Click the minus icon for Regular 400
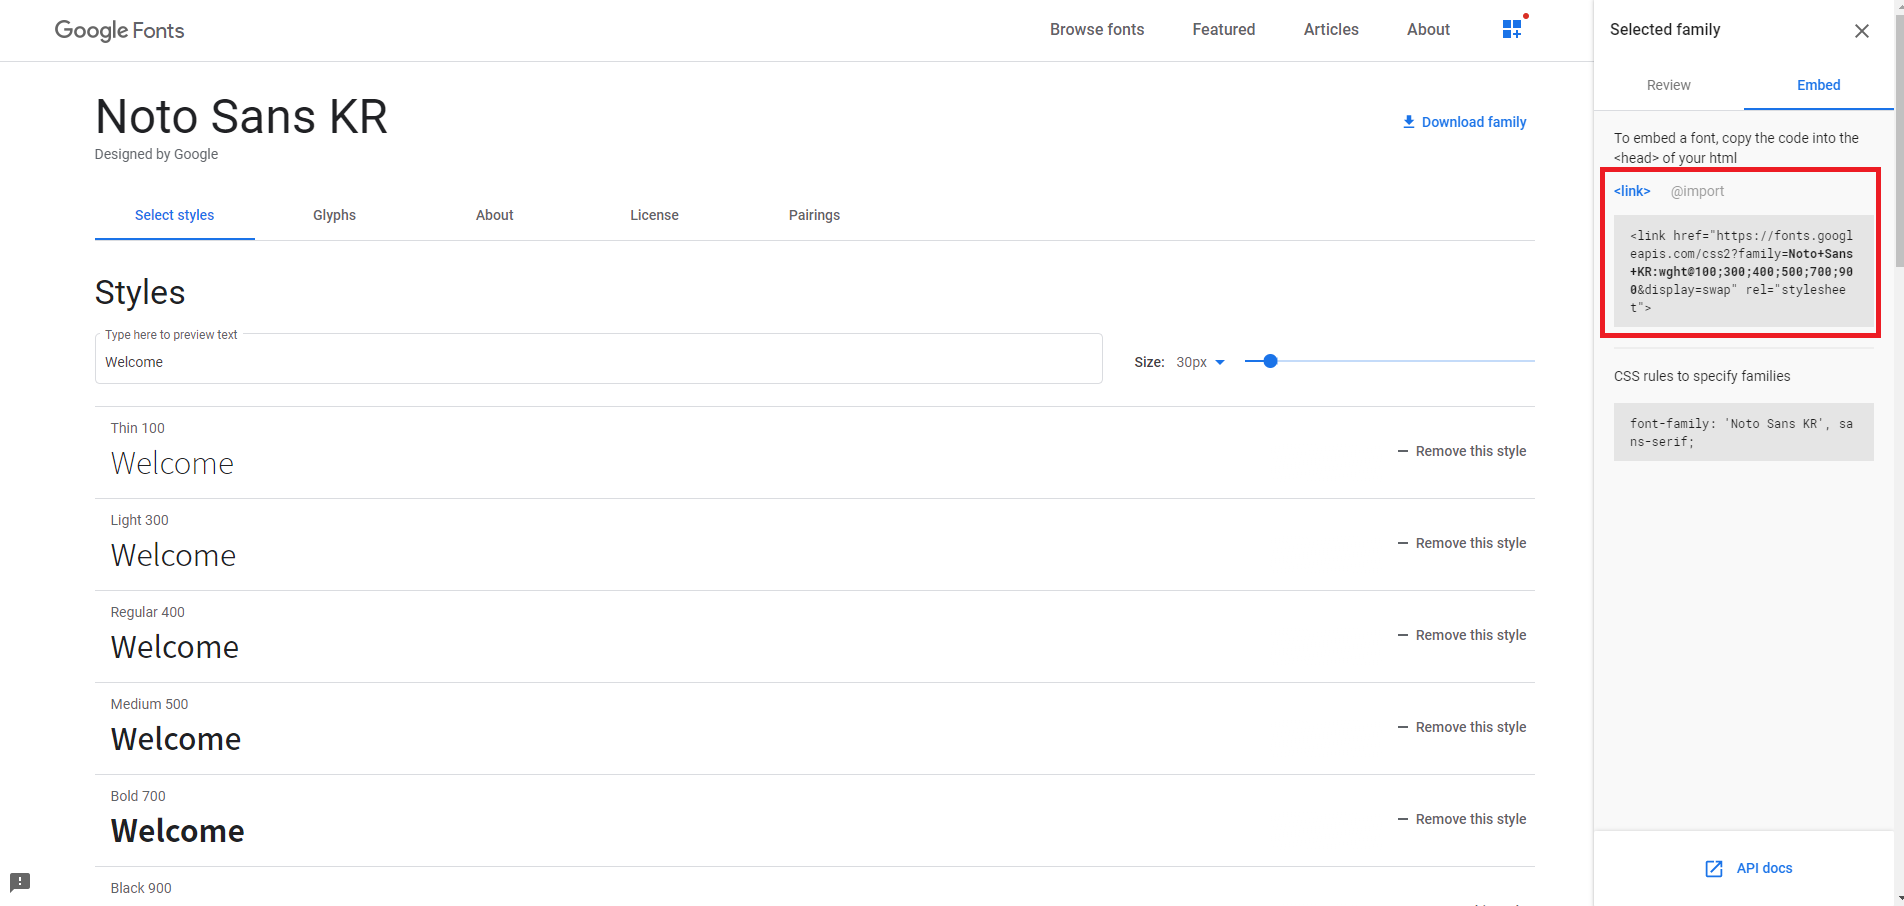Screen dimensions: 1904x906 (1402, 635)
